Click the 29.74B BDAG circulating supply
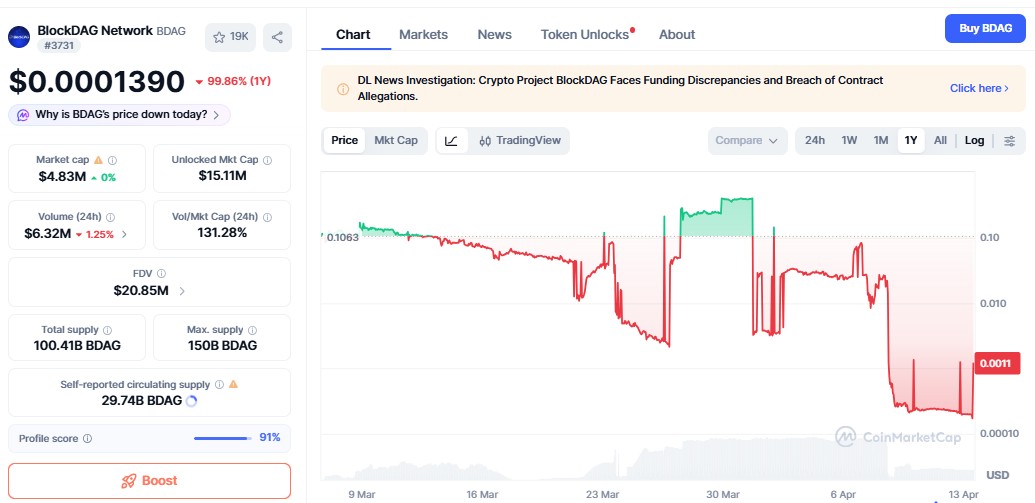Image resolution: width=1035 pixels, height=503 pixels. click(x=141, y=401)
